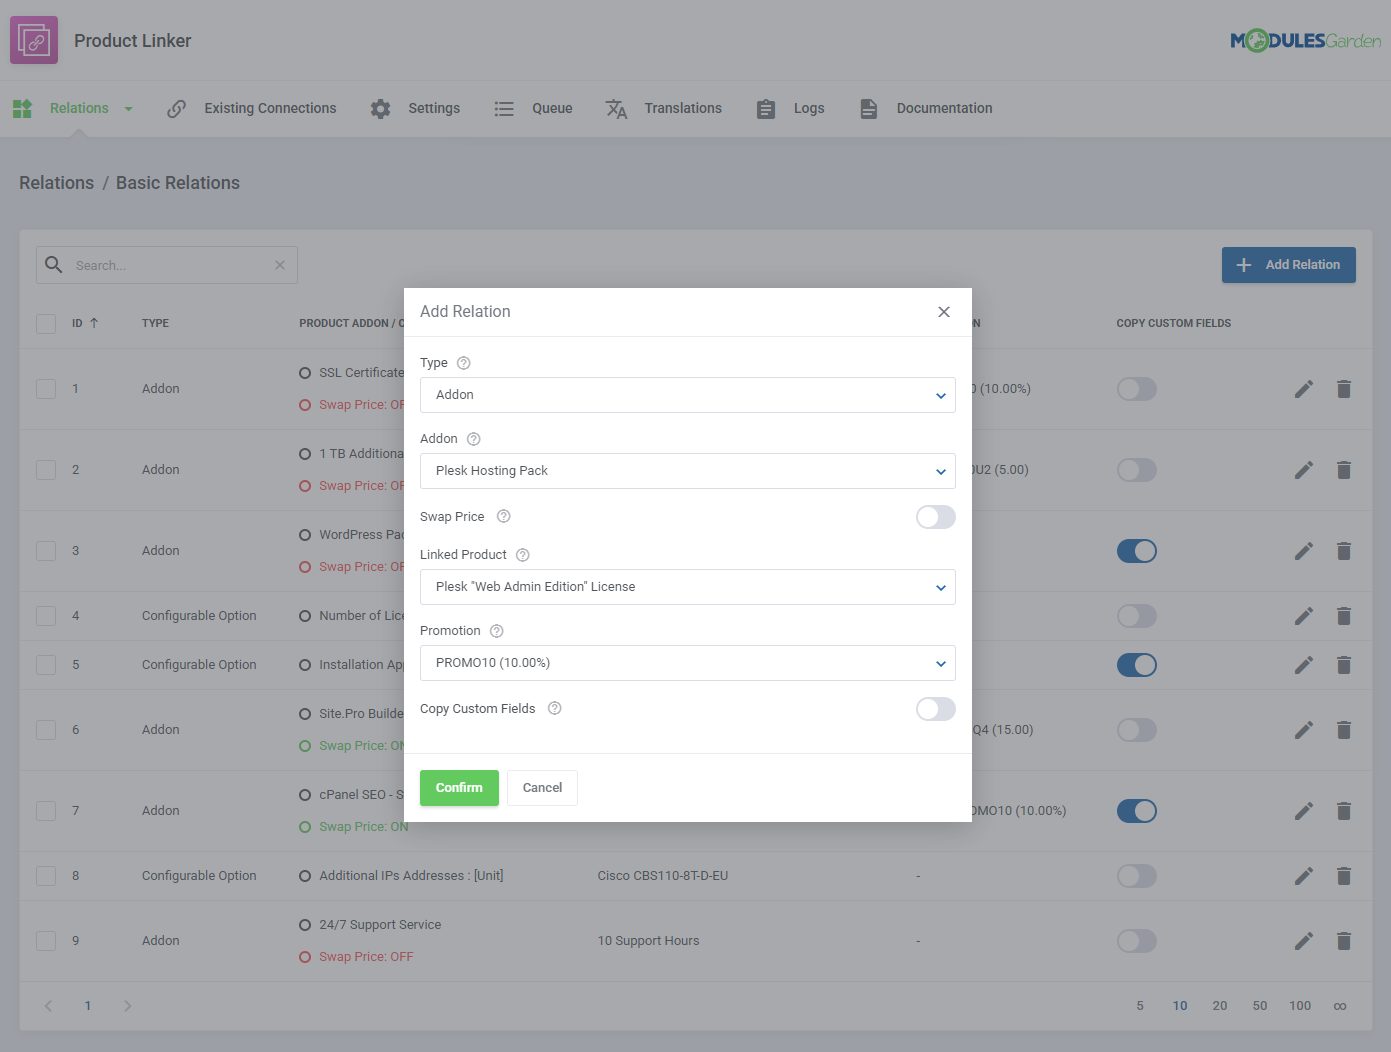The height and width of the screenshot is (1052, 1391).
Task: Open the Linked Product dropdown
Action: (687, 587)
